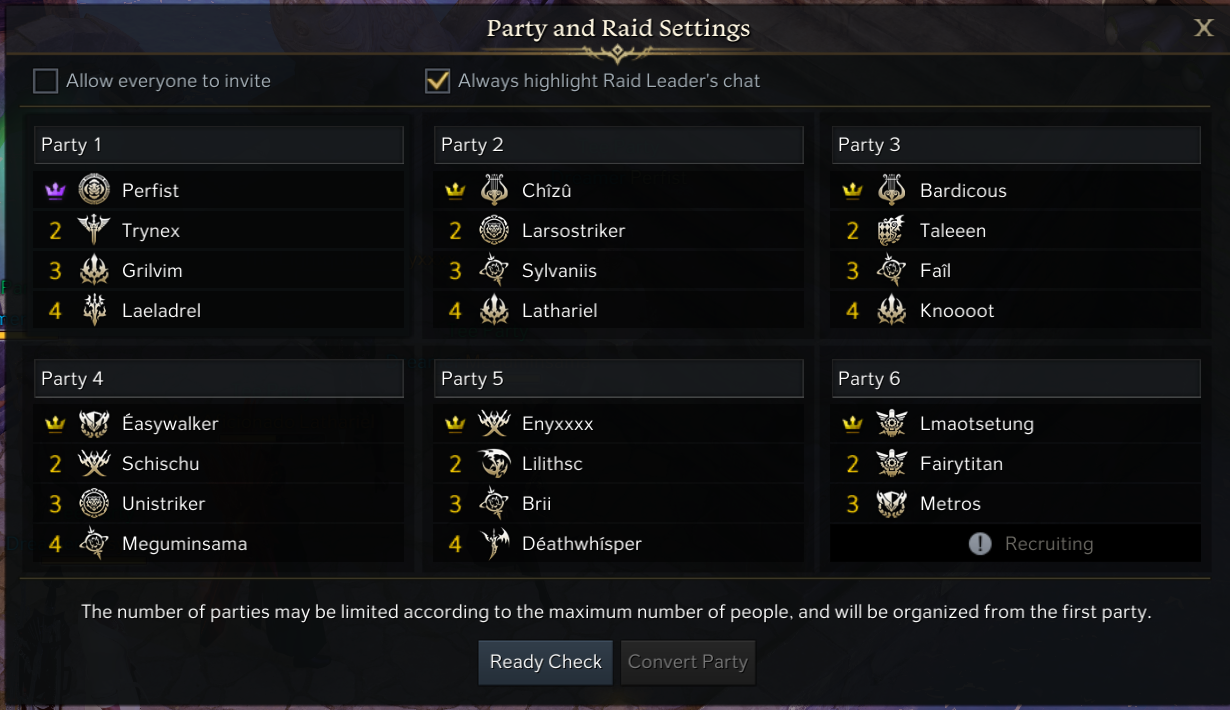
Task: Click Déathwhísper's class icon
Action: point(494,544)
